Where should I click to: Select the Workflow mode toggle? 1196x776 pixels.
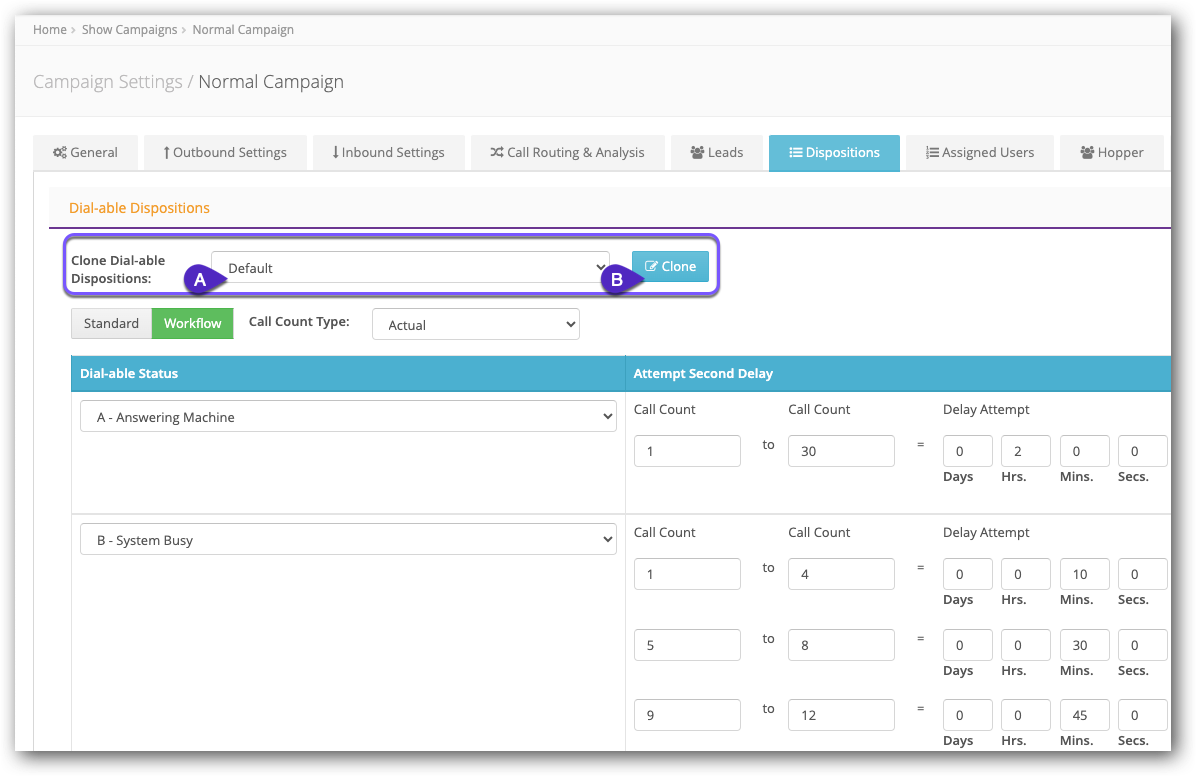tap(193, 323)
